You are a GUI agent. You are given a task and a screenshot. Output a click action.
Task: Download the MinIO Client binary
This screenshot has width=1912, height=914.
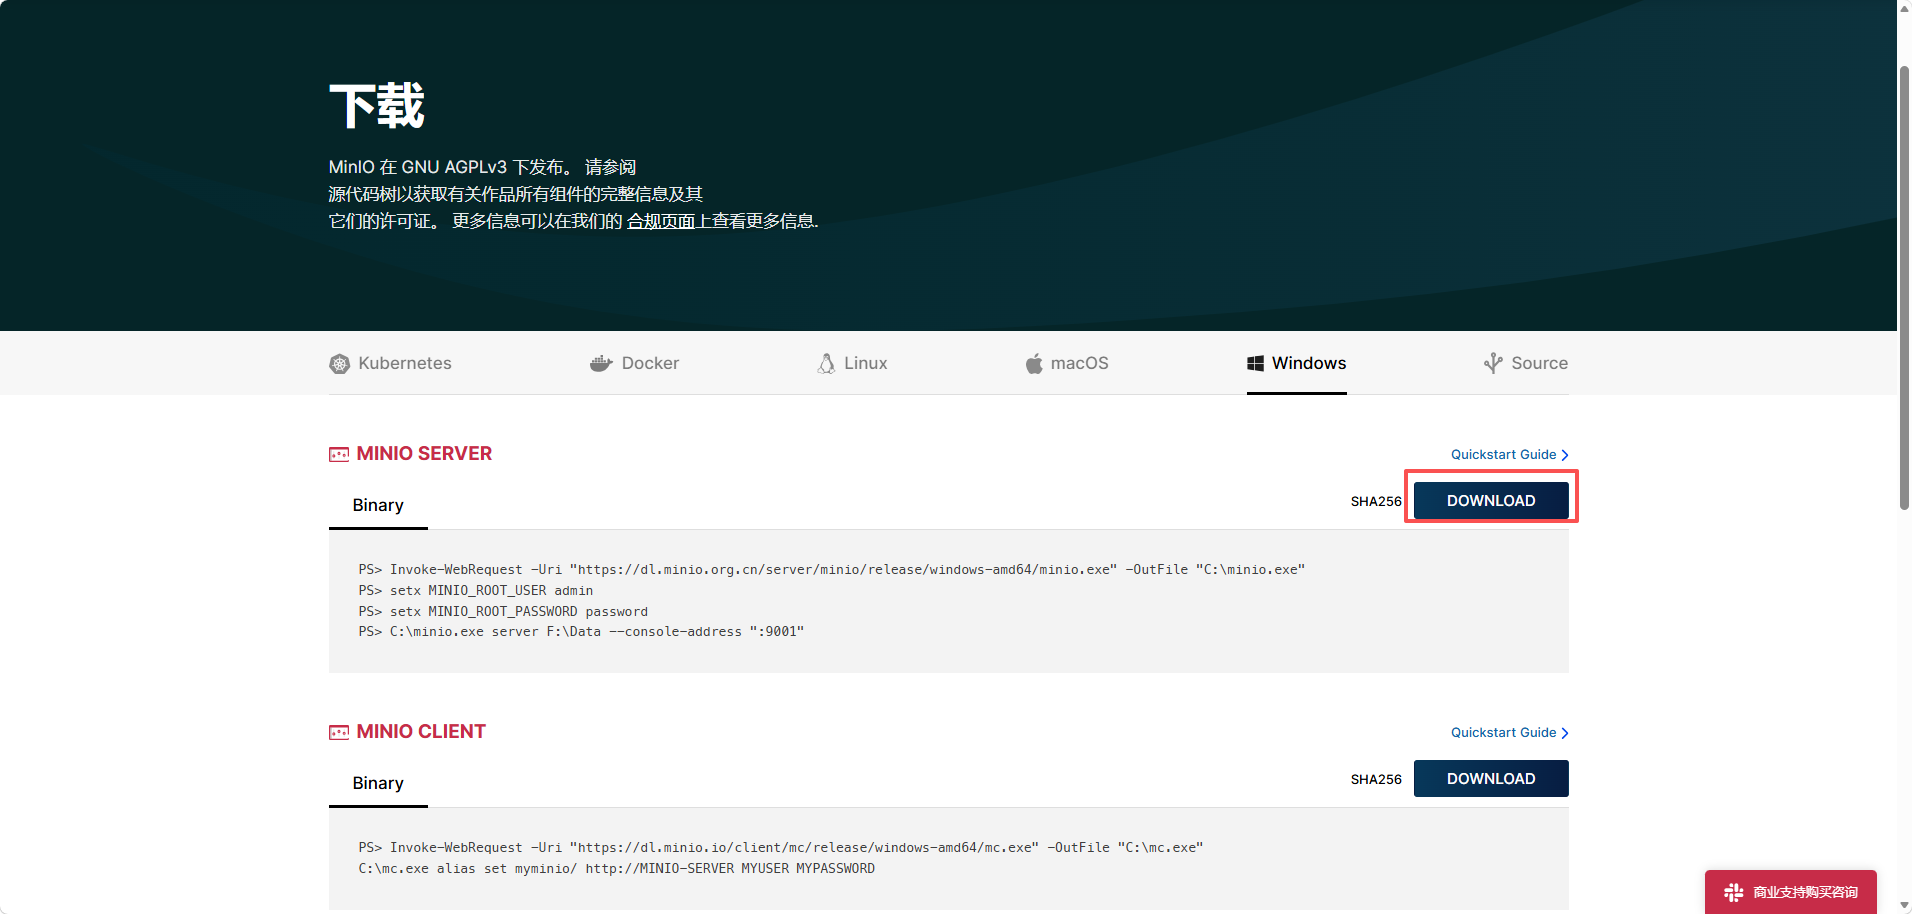click(x=1491, y=779)
